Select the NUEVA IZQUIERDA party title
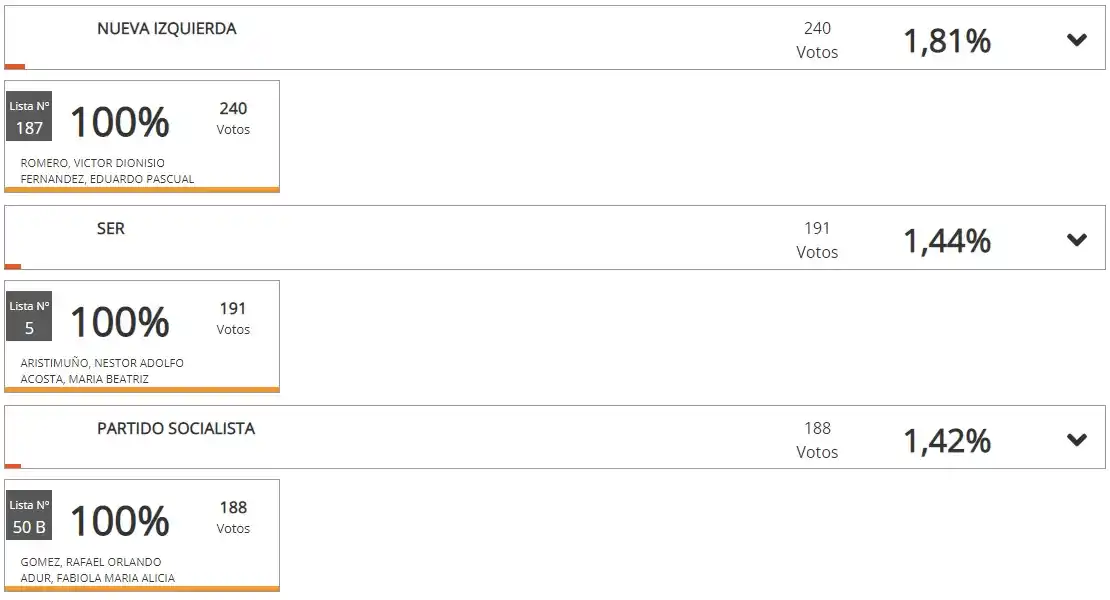The image size is (1110, 600). tap(166, 29)
